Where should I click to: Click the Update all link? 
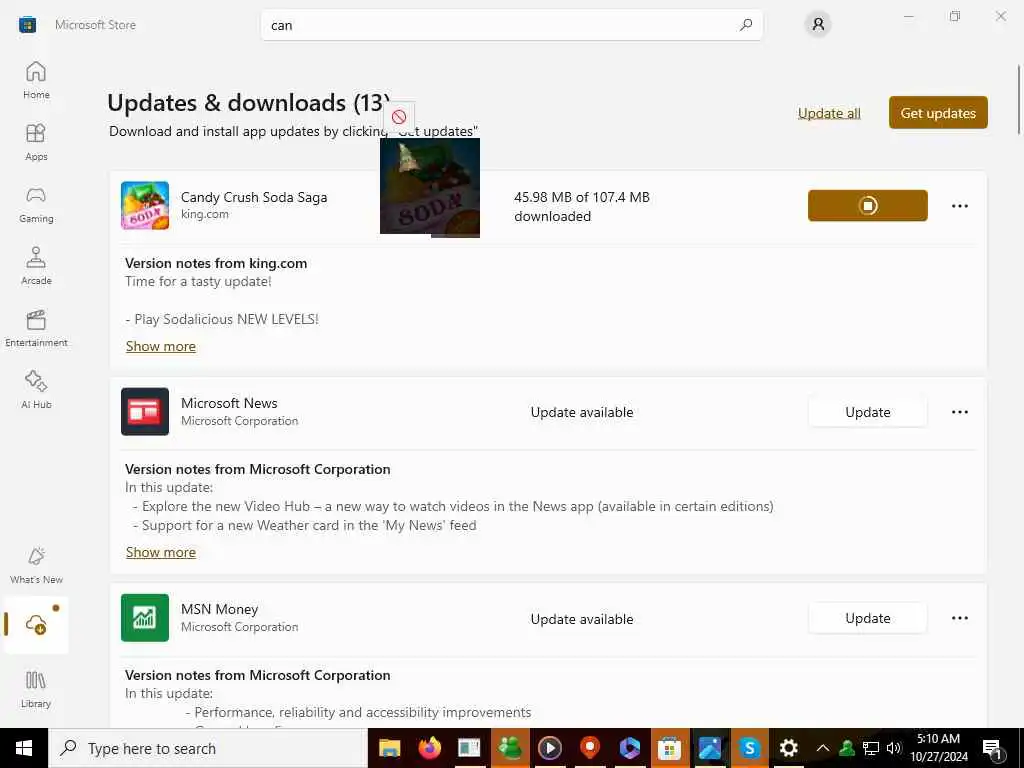[x=829, y=113]
